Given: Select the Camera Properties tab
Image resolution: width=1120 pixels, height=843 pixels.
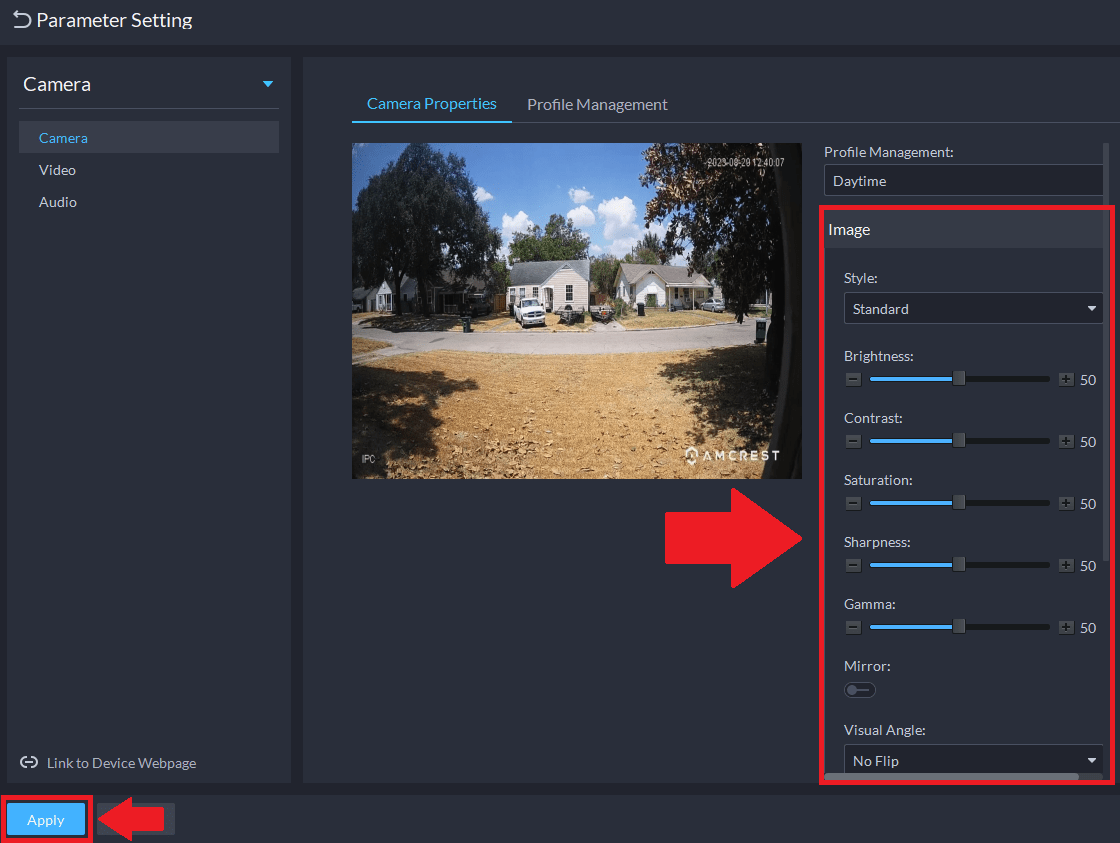Looking at the screenshot, I should point(431,104).
